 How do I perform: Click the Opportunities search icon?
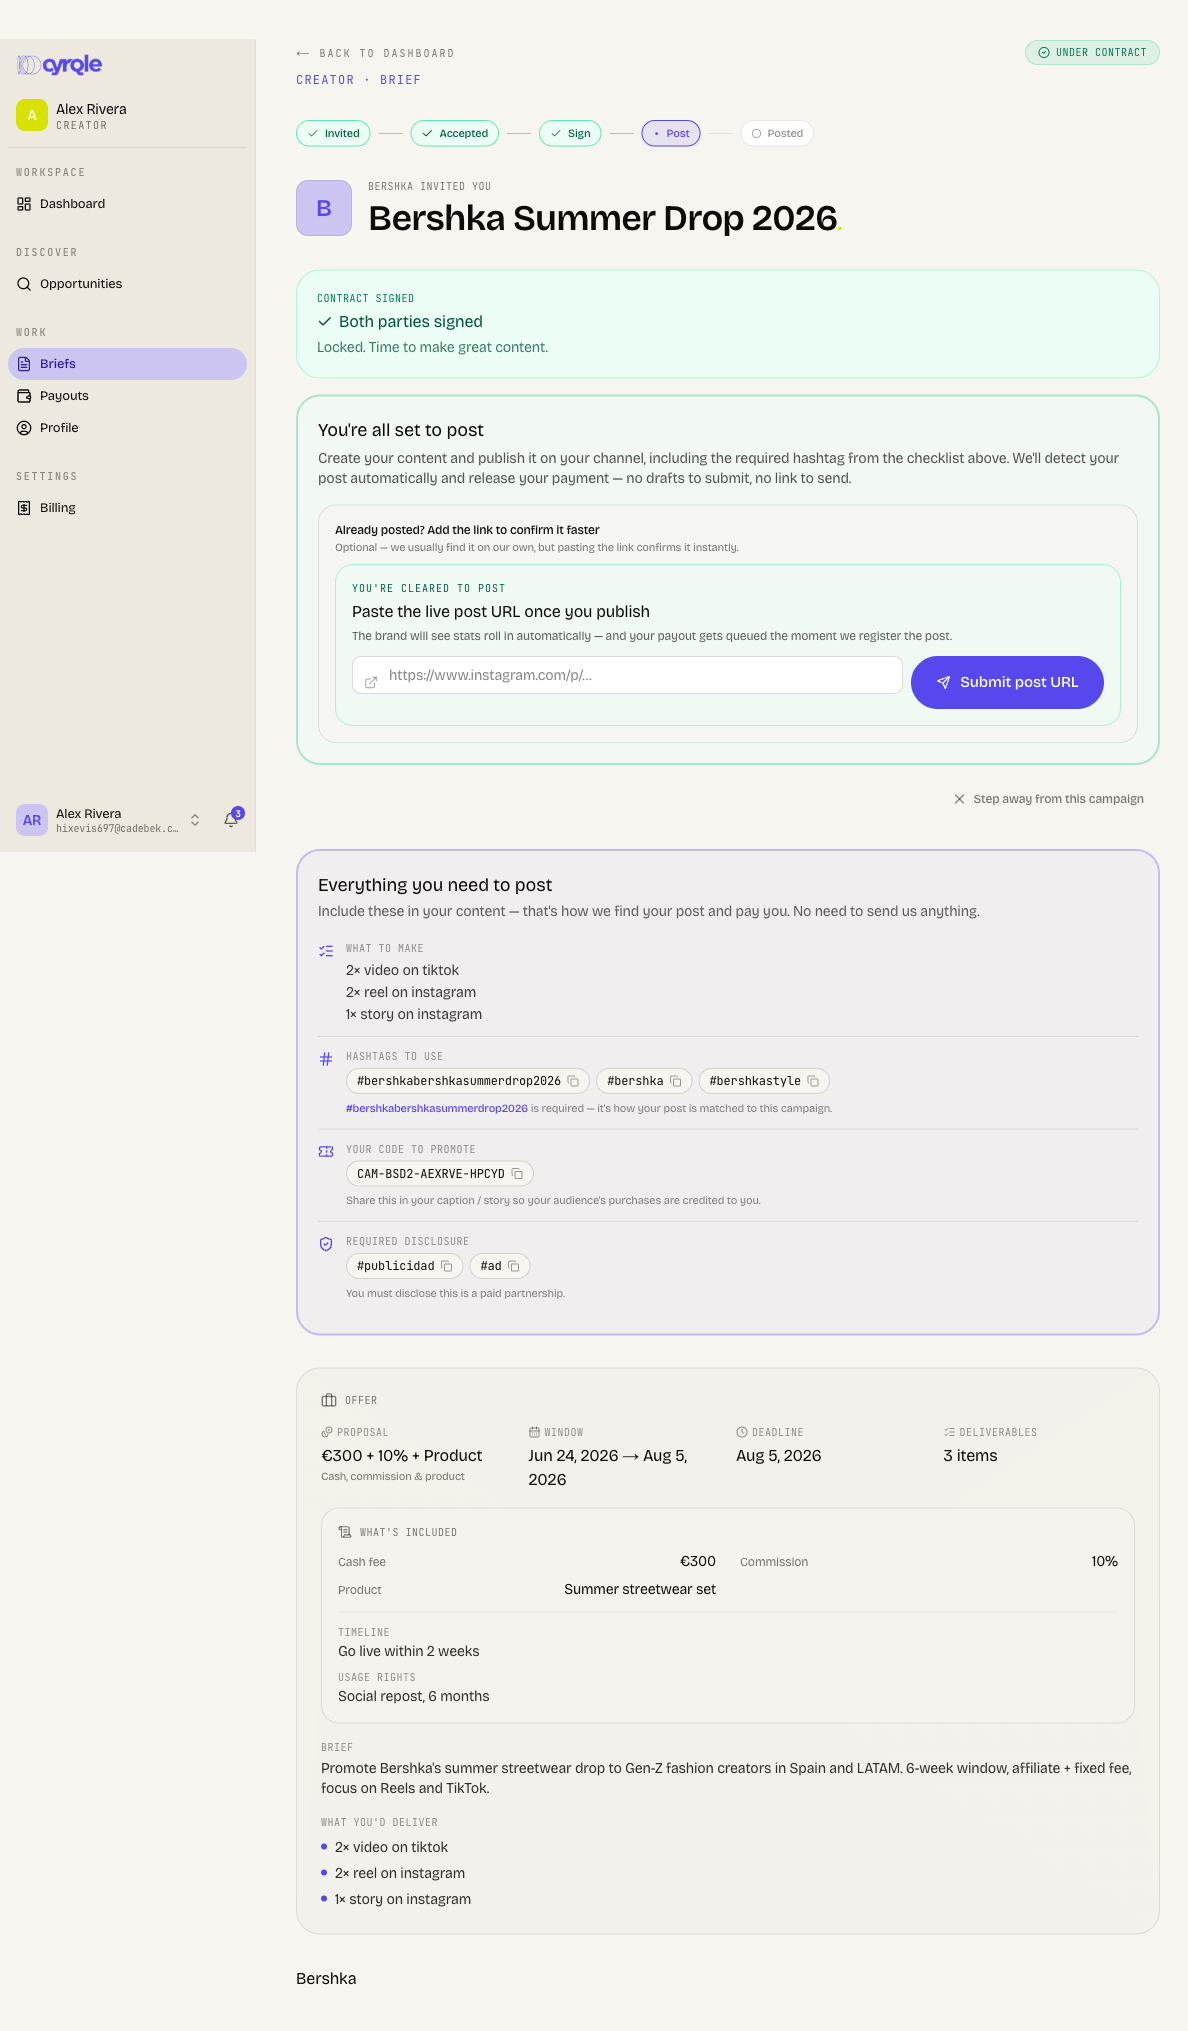(x=24, y=284)
